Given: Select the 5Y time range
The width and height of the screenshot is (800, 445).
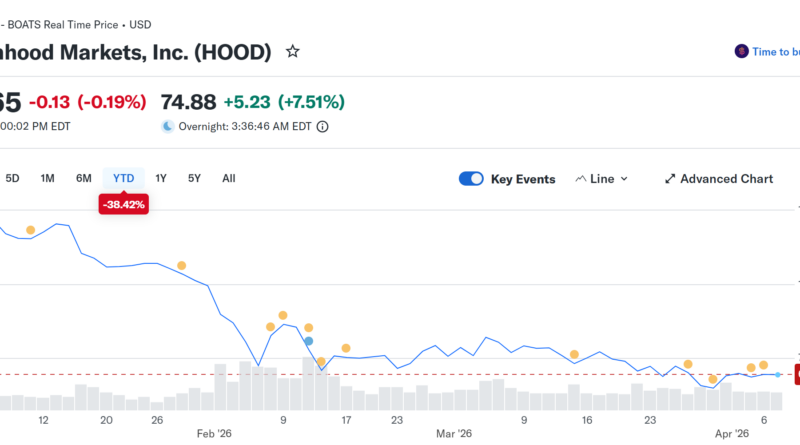Looking at the screenshot, I should coord(194,178).
